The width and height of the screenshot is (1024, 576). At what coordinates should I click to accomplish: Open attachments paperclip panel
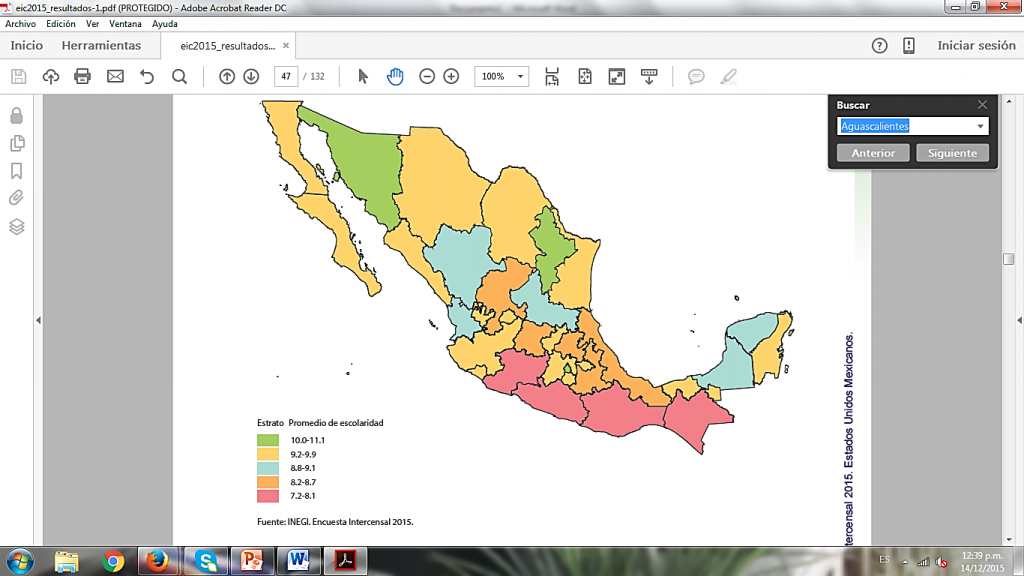click(16, 198)
